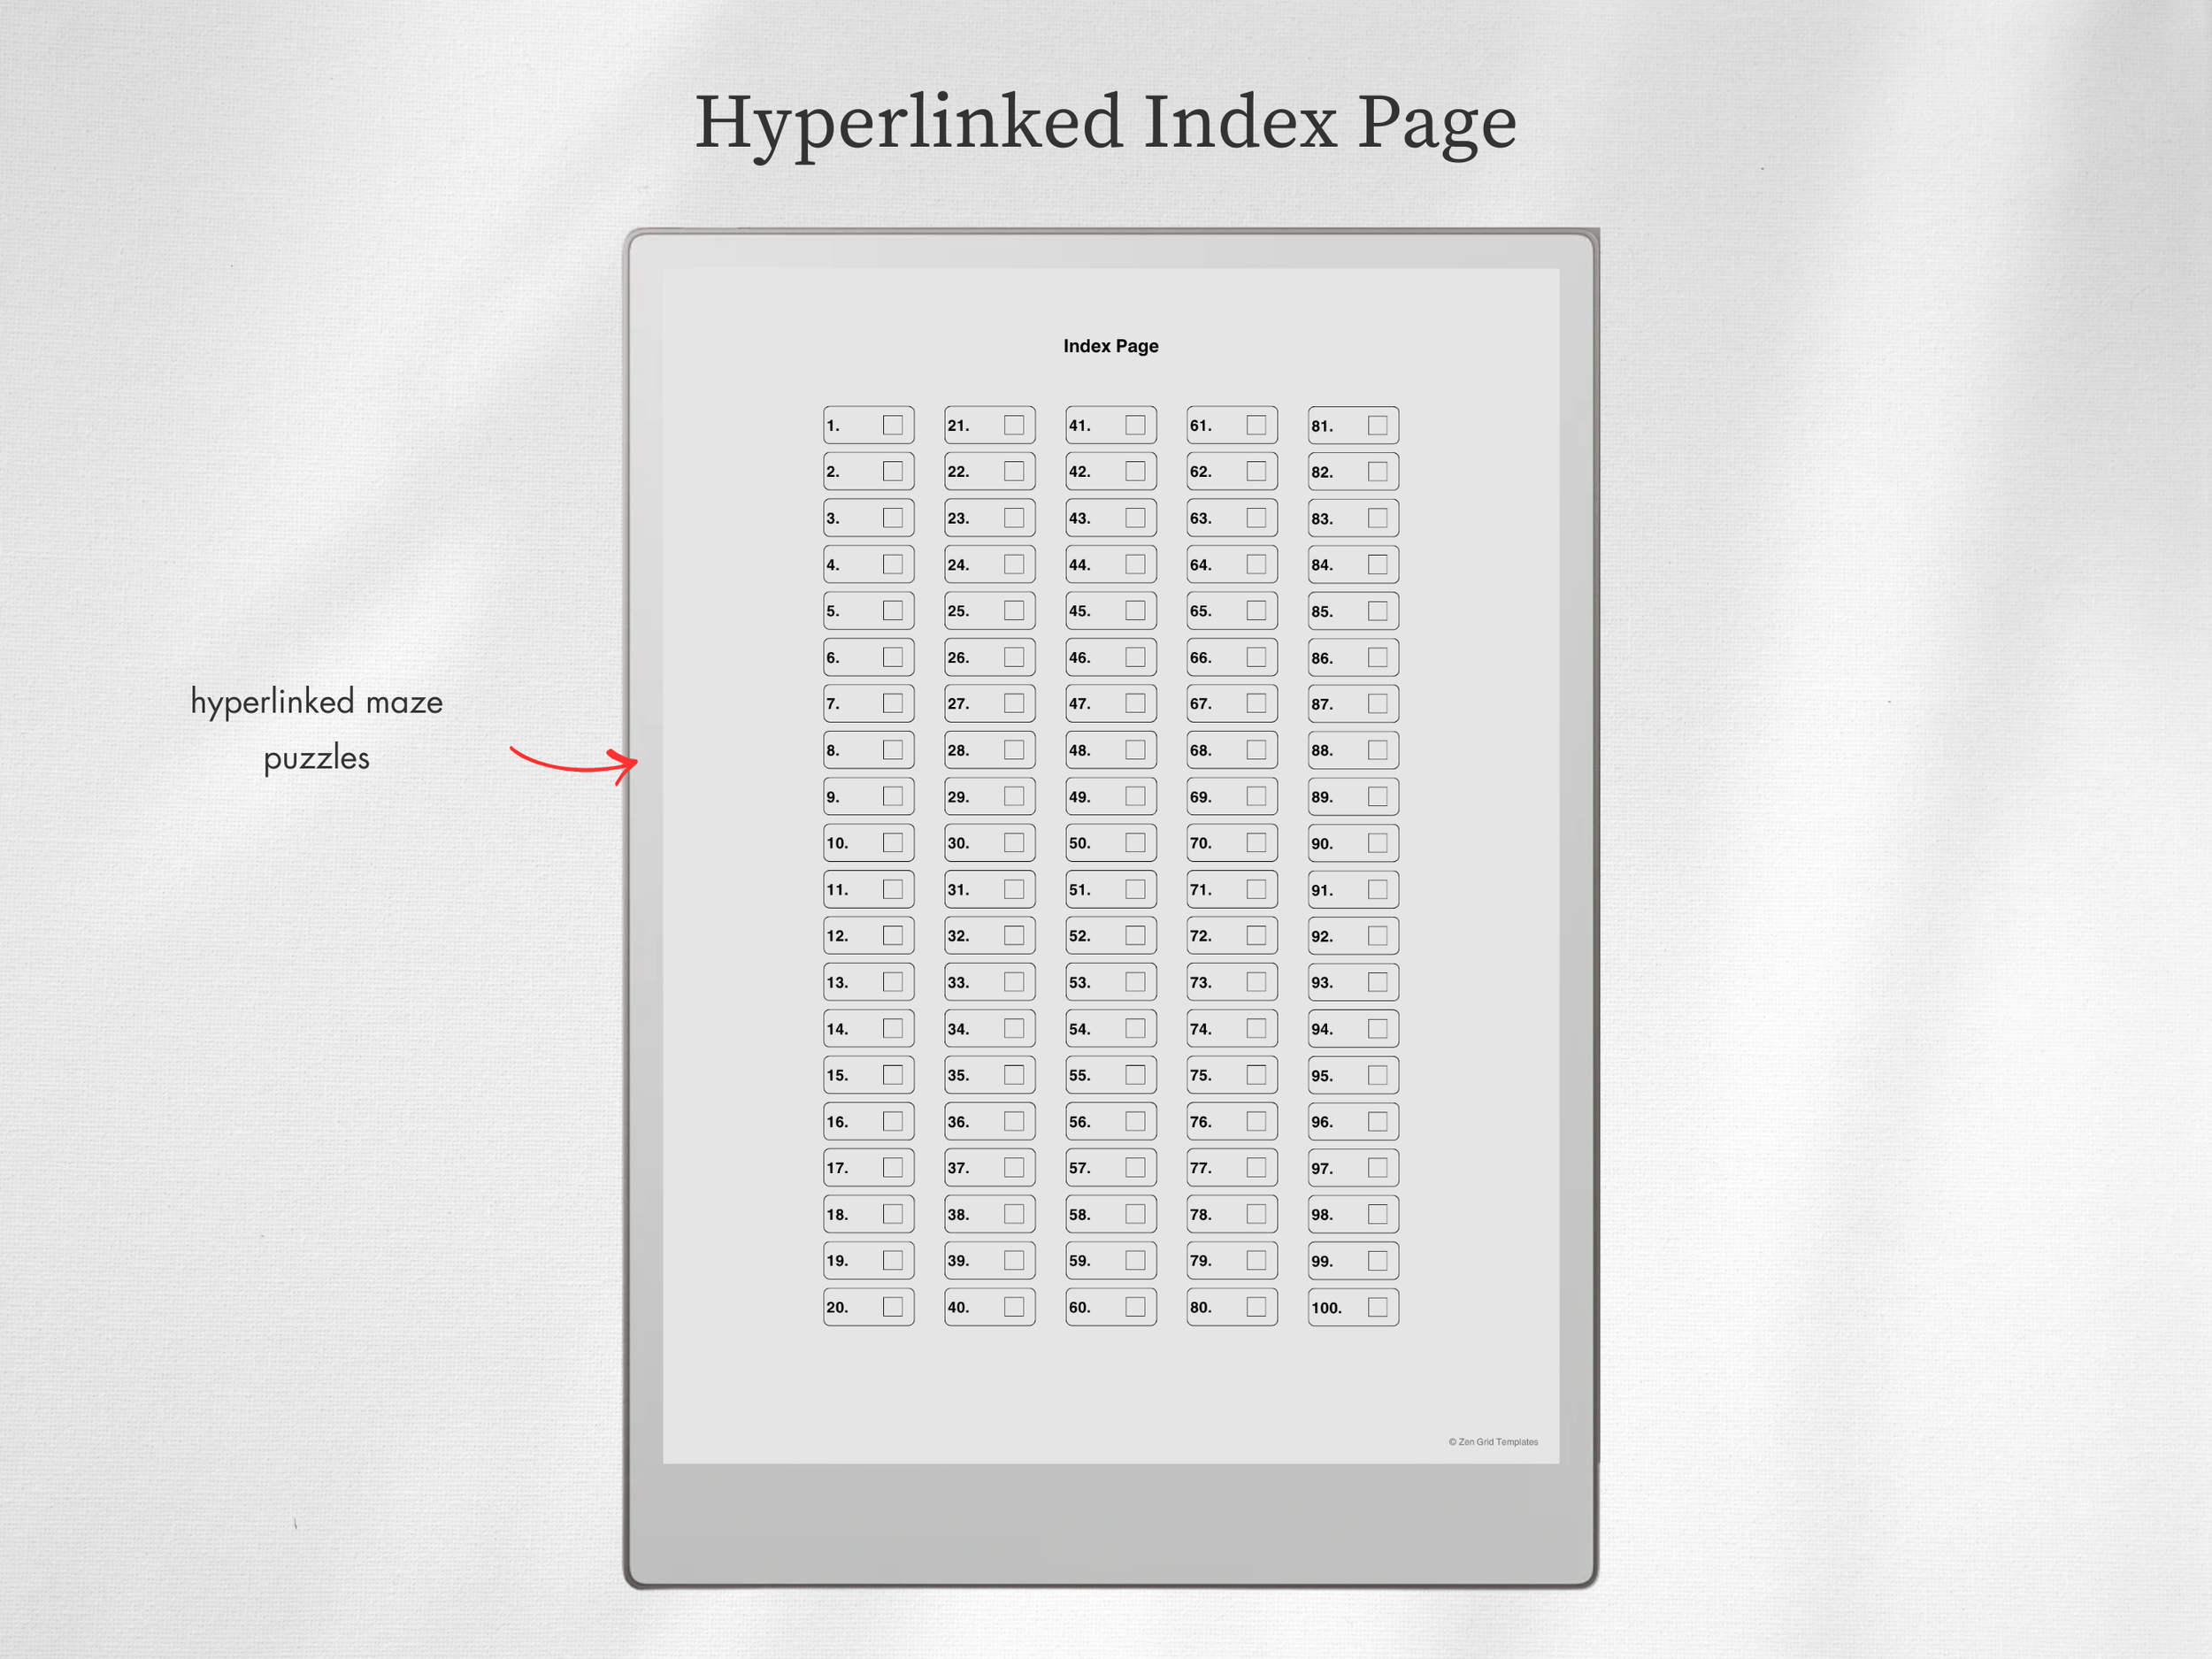The width and height of the screenshot is (2212, 1659).
Task: Mark the checkbox for entry 47
Action: coord(1135,703)
